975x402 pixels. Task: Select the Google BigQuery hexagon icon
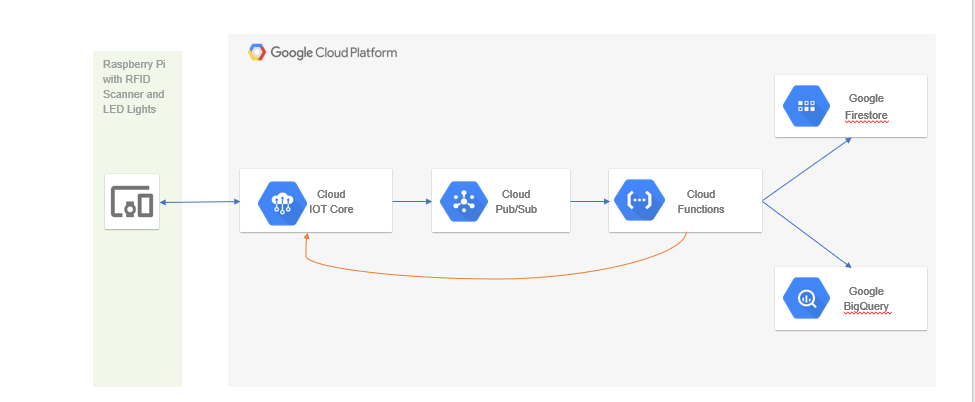806,298
